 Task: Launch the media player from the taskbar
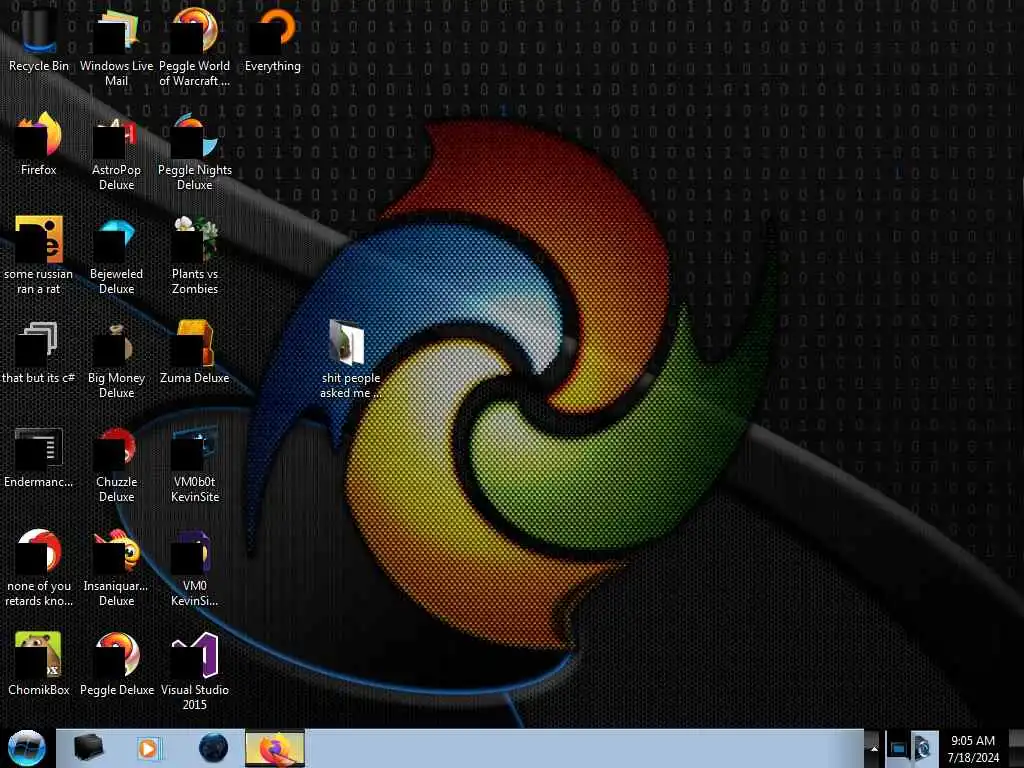coord(148,748)
